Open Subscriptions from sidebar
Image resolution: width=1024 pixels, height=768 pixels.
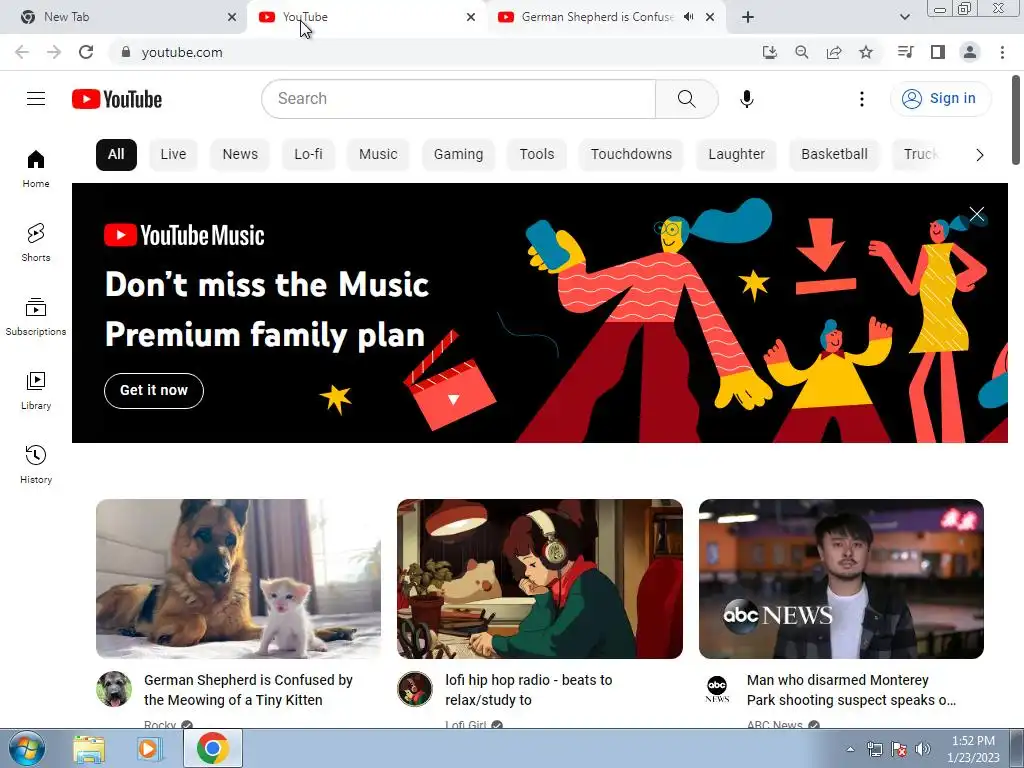tap(36, 317)
